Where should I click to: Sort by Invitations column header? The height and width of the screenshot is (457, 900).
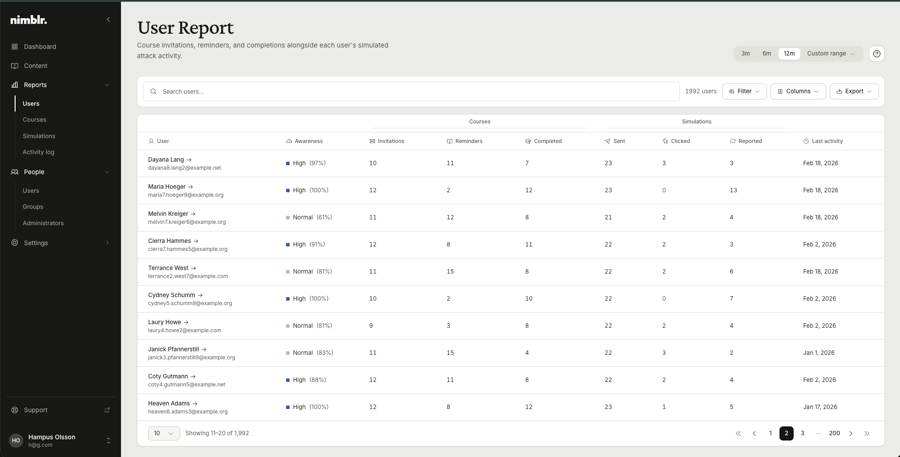click(x=387, y=141)
